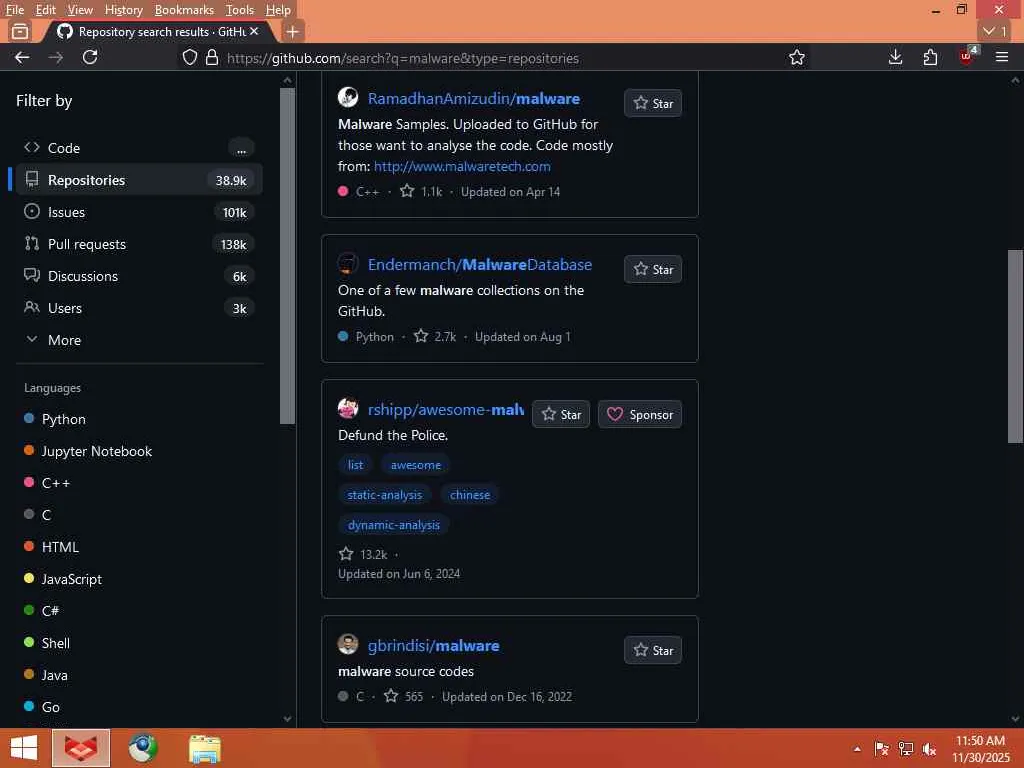The height and width of the screenshot is (768, 1024).
Task: Open the gbrindisi/malware repository link
Action: [x=433, y=646]
